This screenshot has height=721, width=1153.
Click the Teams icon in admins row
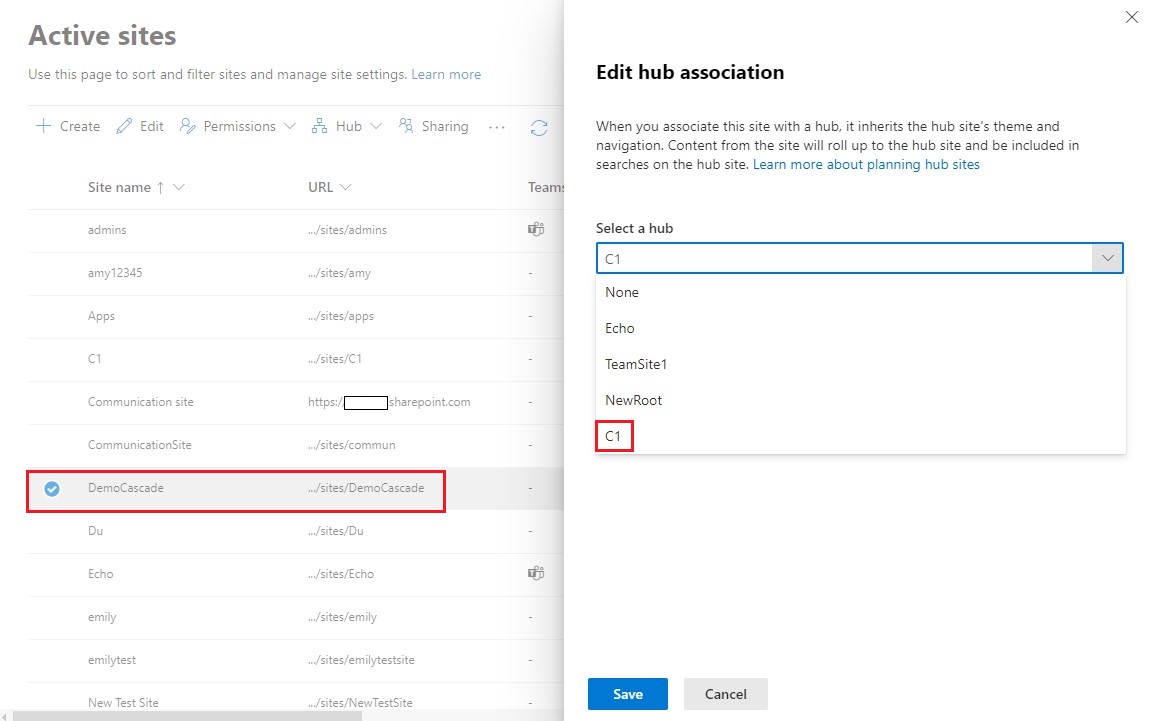pyautogui.click(x=536, y=230)
